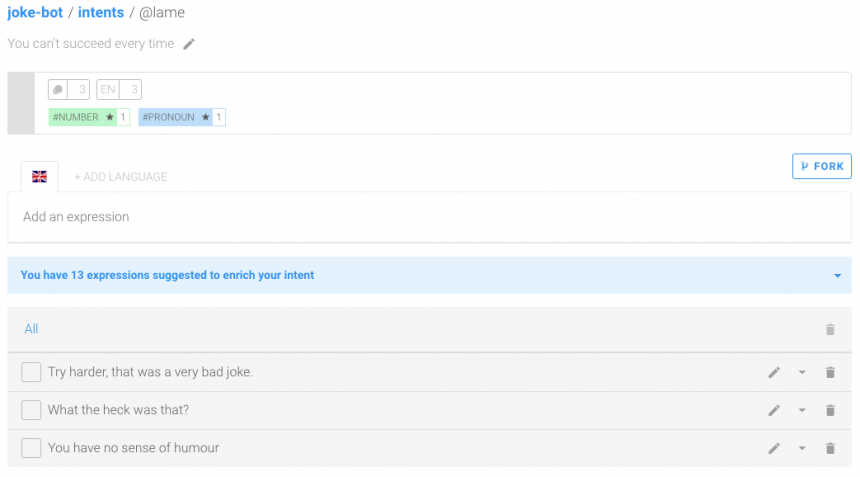Tick 'You have no sense of humour' checkbox
860x477 pixels.
point(31,448)
